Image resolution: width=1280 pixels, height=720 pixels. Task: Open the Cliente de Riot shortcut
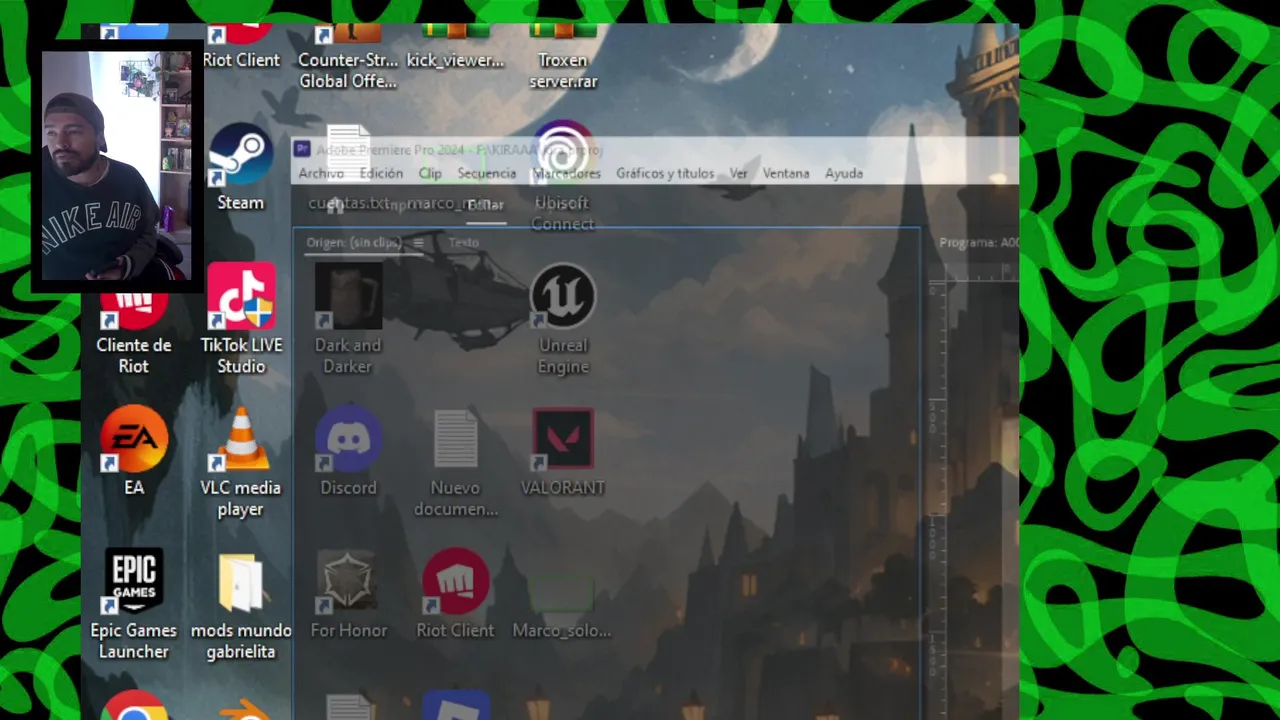(x=134, y=330)
